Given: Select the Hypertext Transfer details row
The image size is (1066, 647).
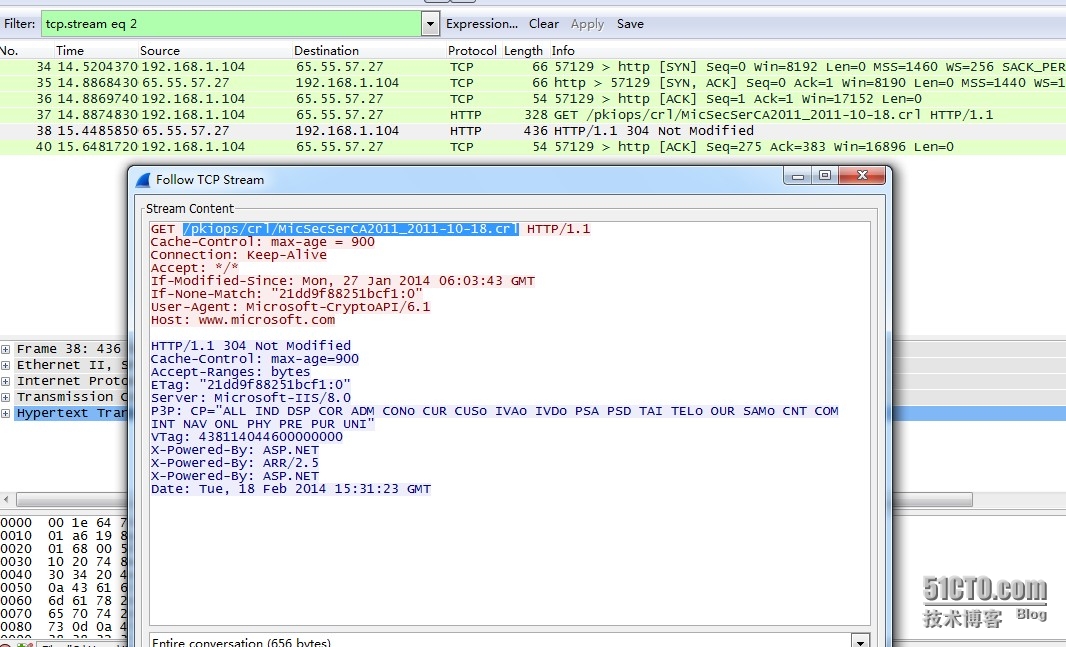Looking at the screenshot, I should (71, 413).
